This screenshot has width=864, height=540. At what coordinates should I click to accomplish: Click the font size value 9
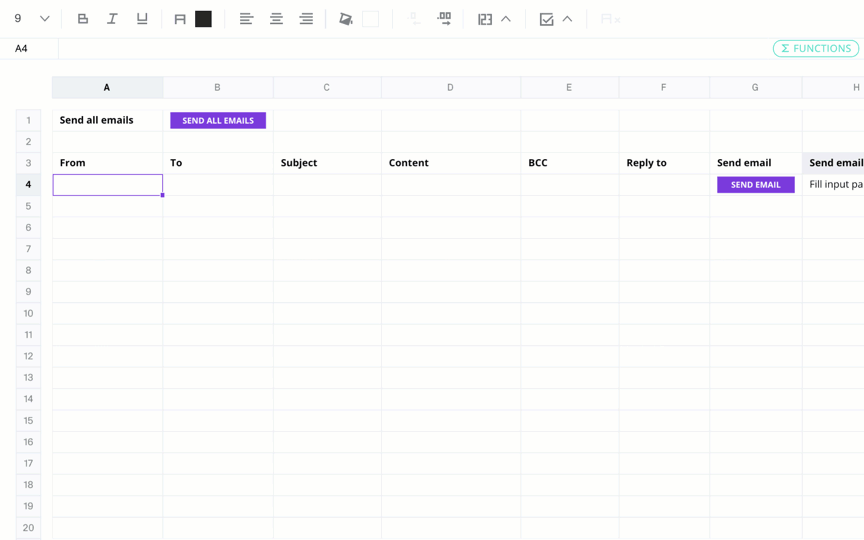[18, 19]
